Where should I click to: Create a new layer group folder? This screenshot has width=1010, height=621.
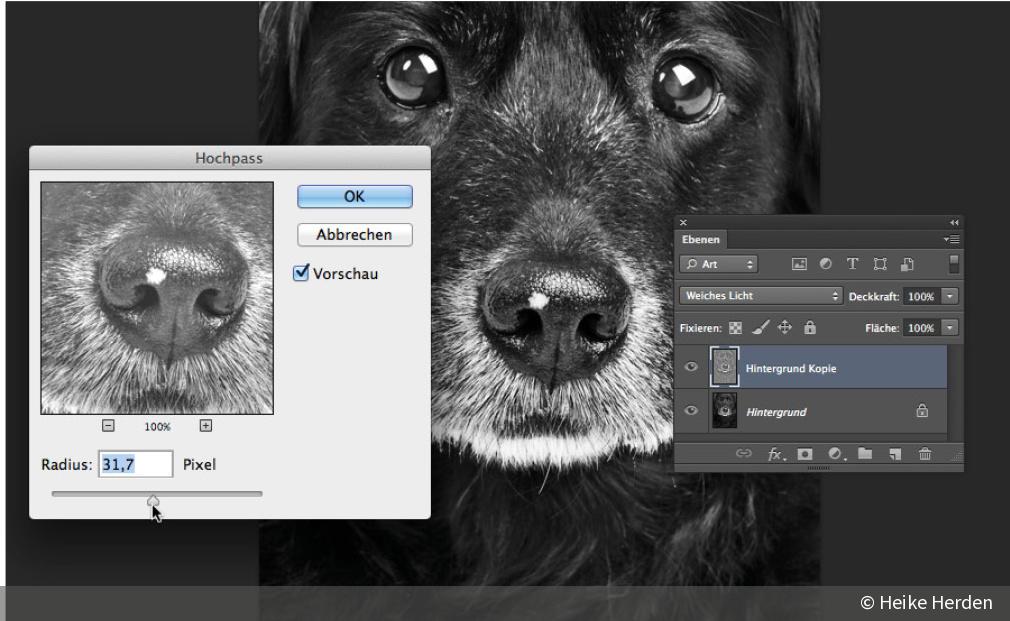point(865,454)
